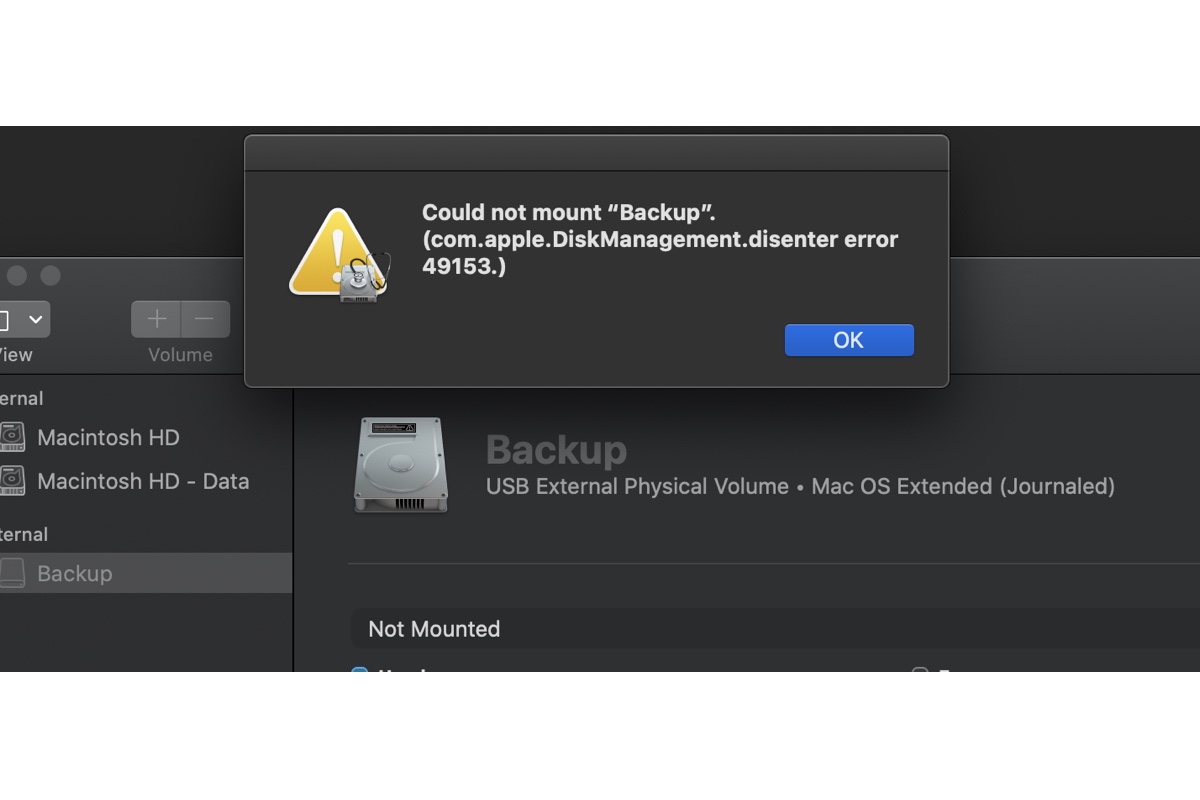
Task: Click the Remove Volume minus icon
Action: click(x=205, y=319)
